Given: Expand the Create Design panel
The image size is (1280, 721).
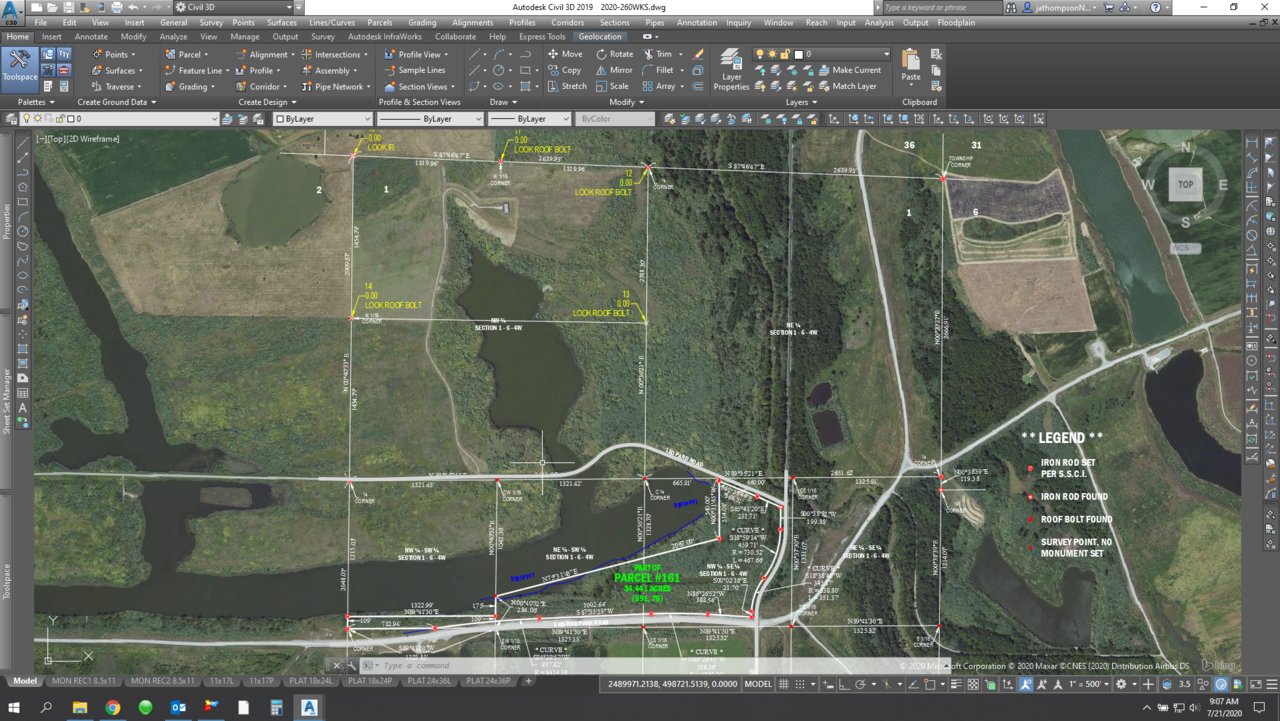Looking at the screenshot, I should click(267, 102).
